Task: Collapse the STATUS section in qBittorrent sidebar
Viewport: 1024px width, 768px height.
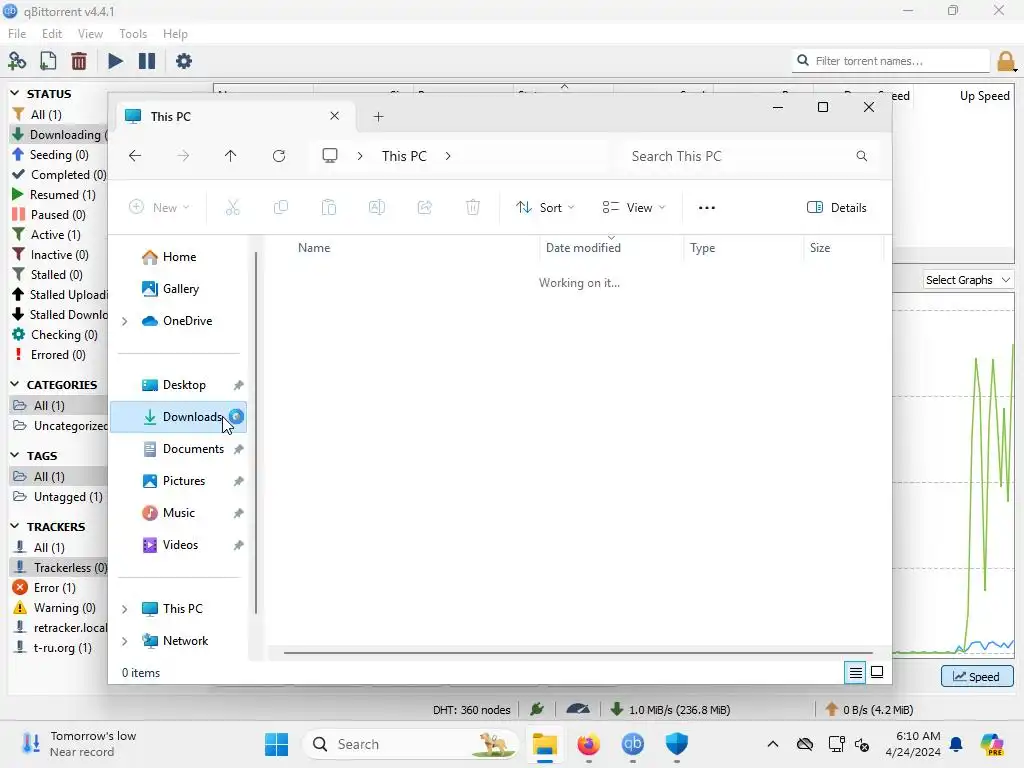Action: pos(14,93)
